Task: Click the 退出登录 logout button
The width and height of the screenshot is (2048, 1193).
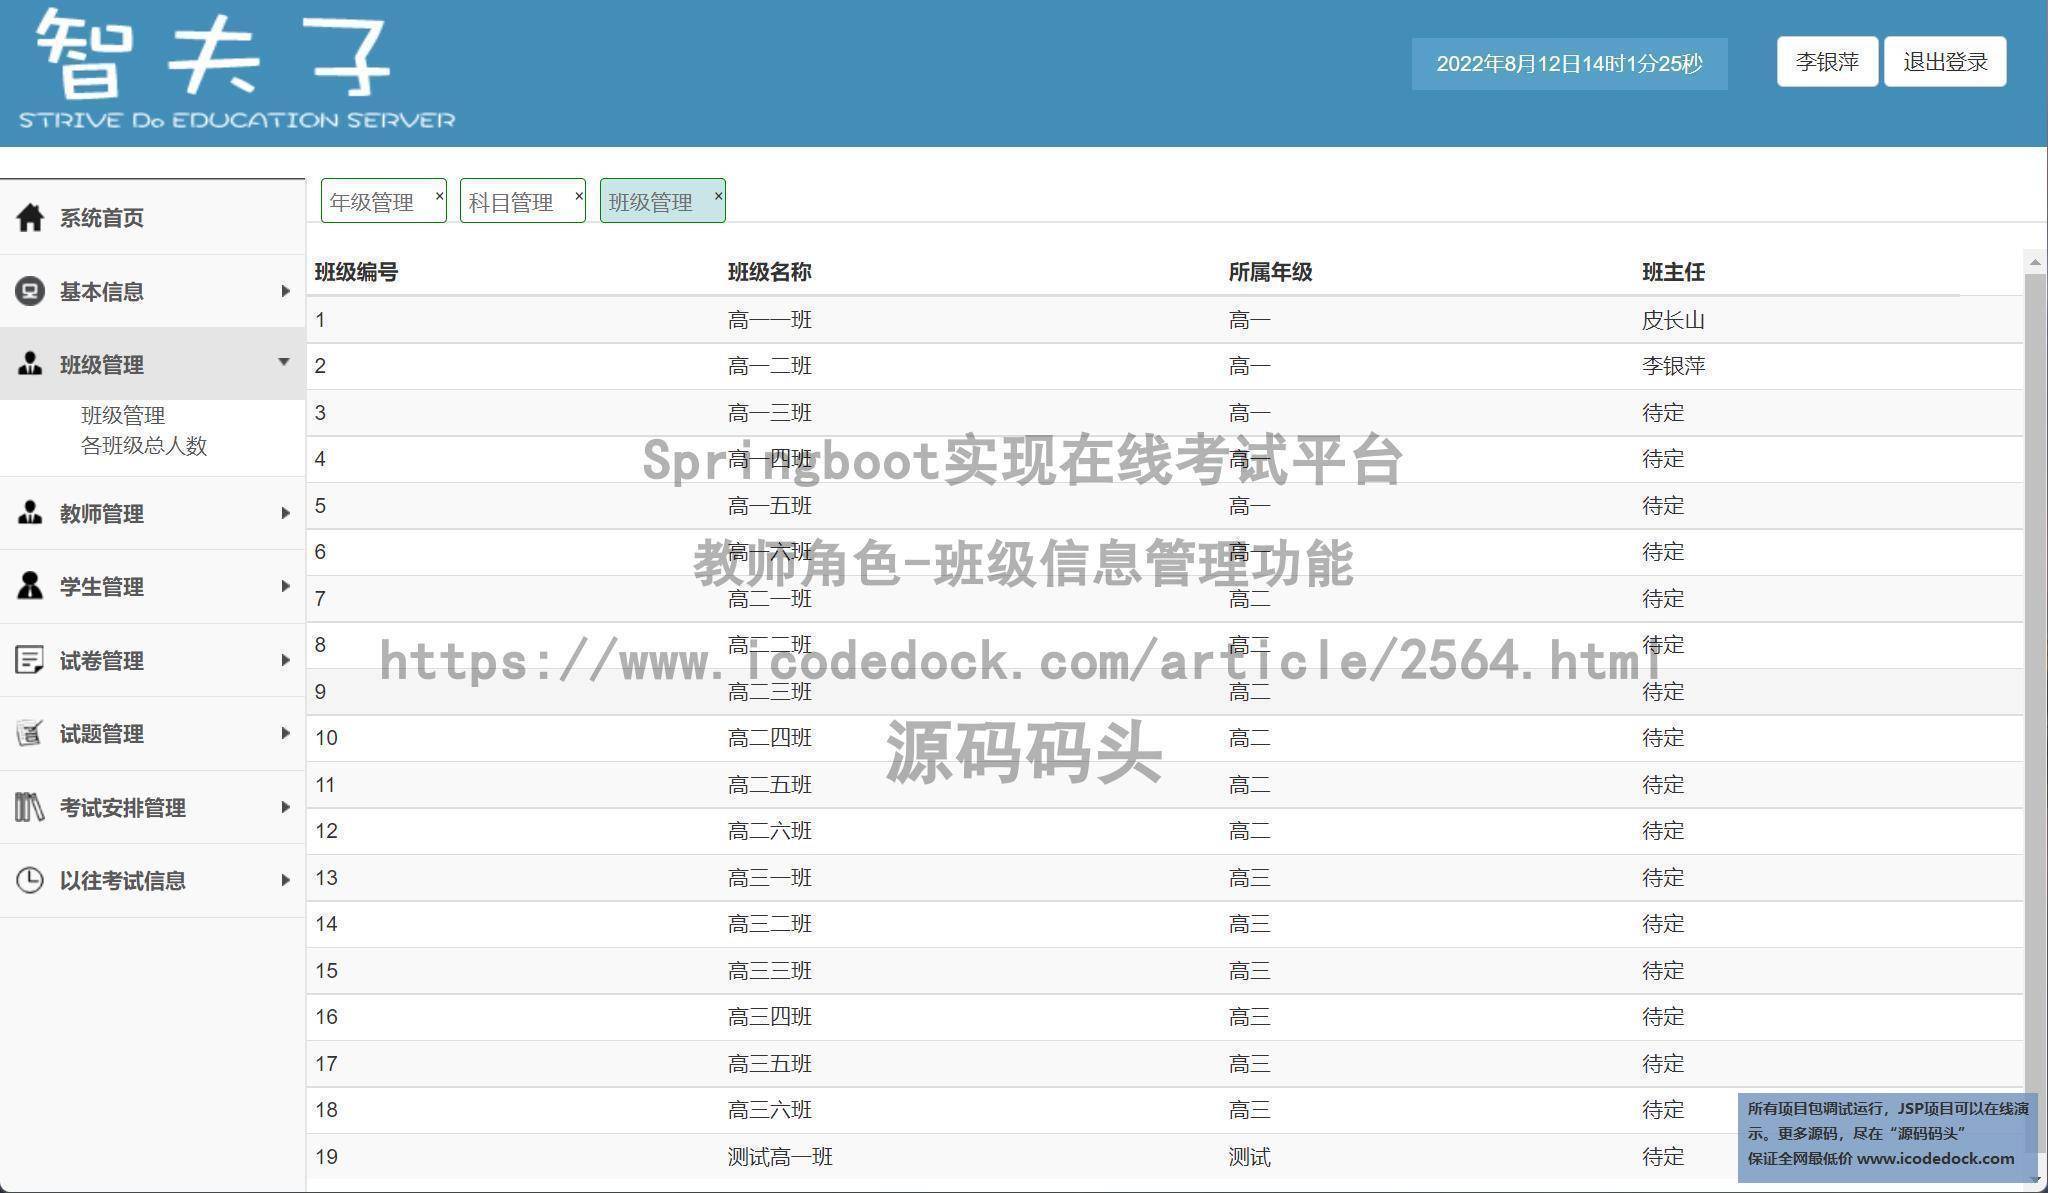Action: [x=1945, y=62]
